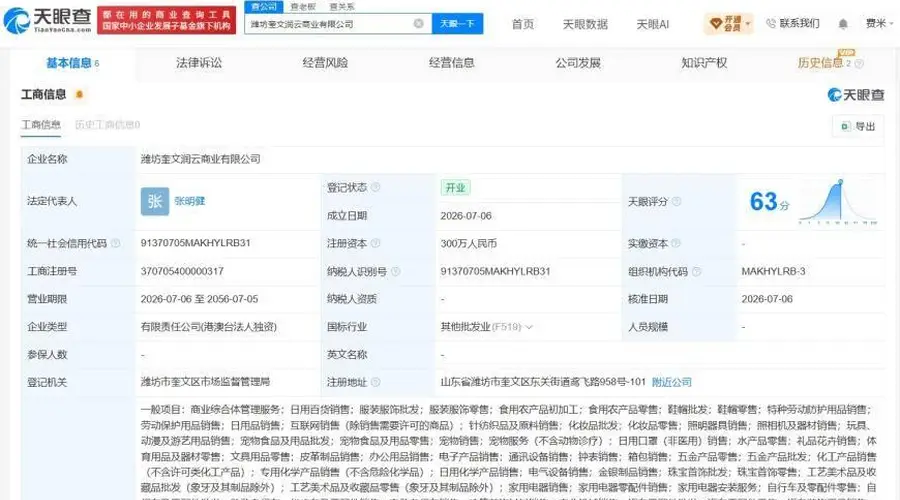This screenshot has height=500, width=900.
Task: Click the diamond VIP icon for 开通会员
Action: [716, 24]
